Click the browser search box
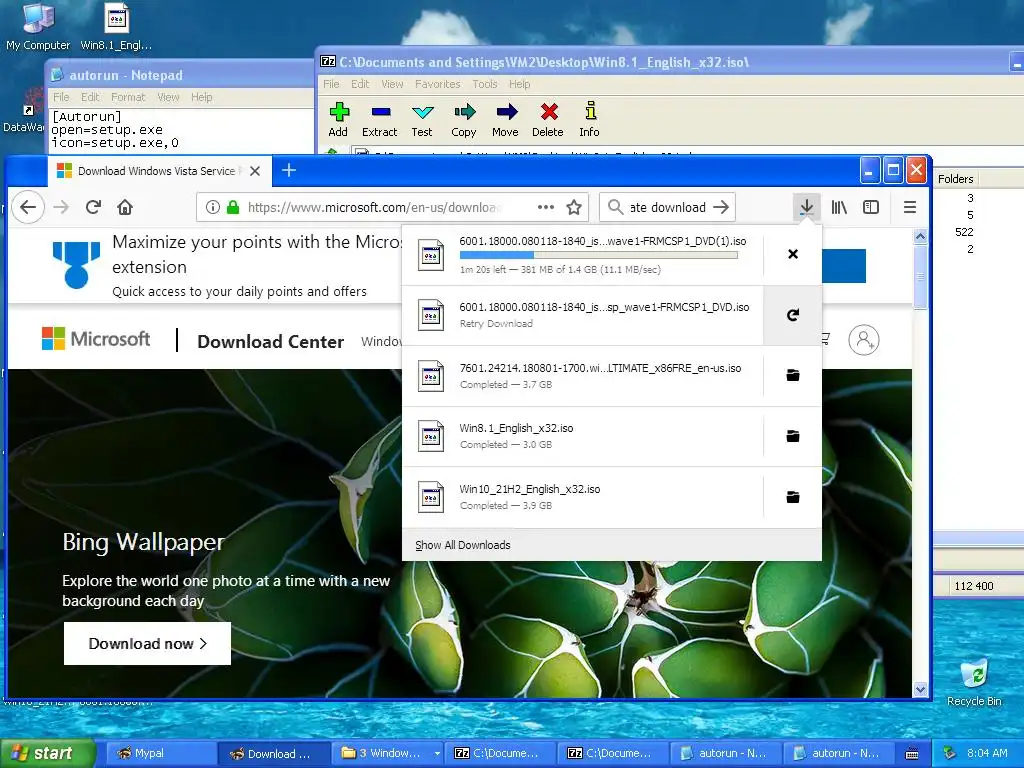 tap(666, 208)
